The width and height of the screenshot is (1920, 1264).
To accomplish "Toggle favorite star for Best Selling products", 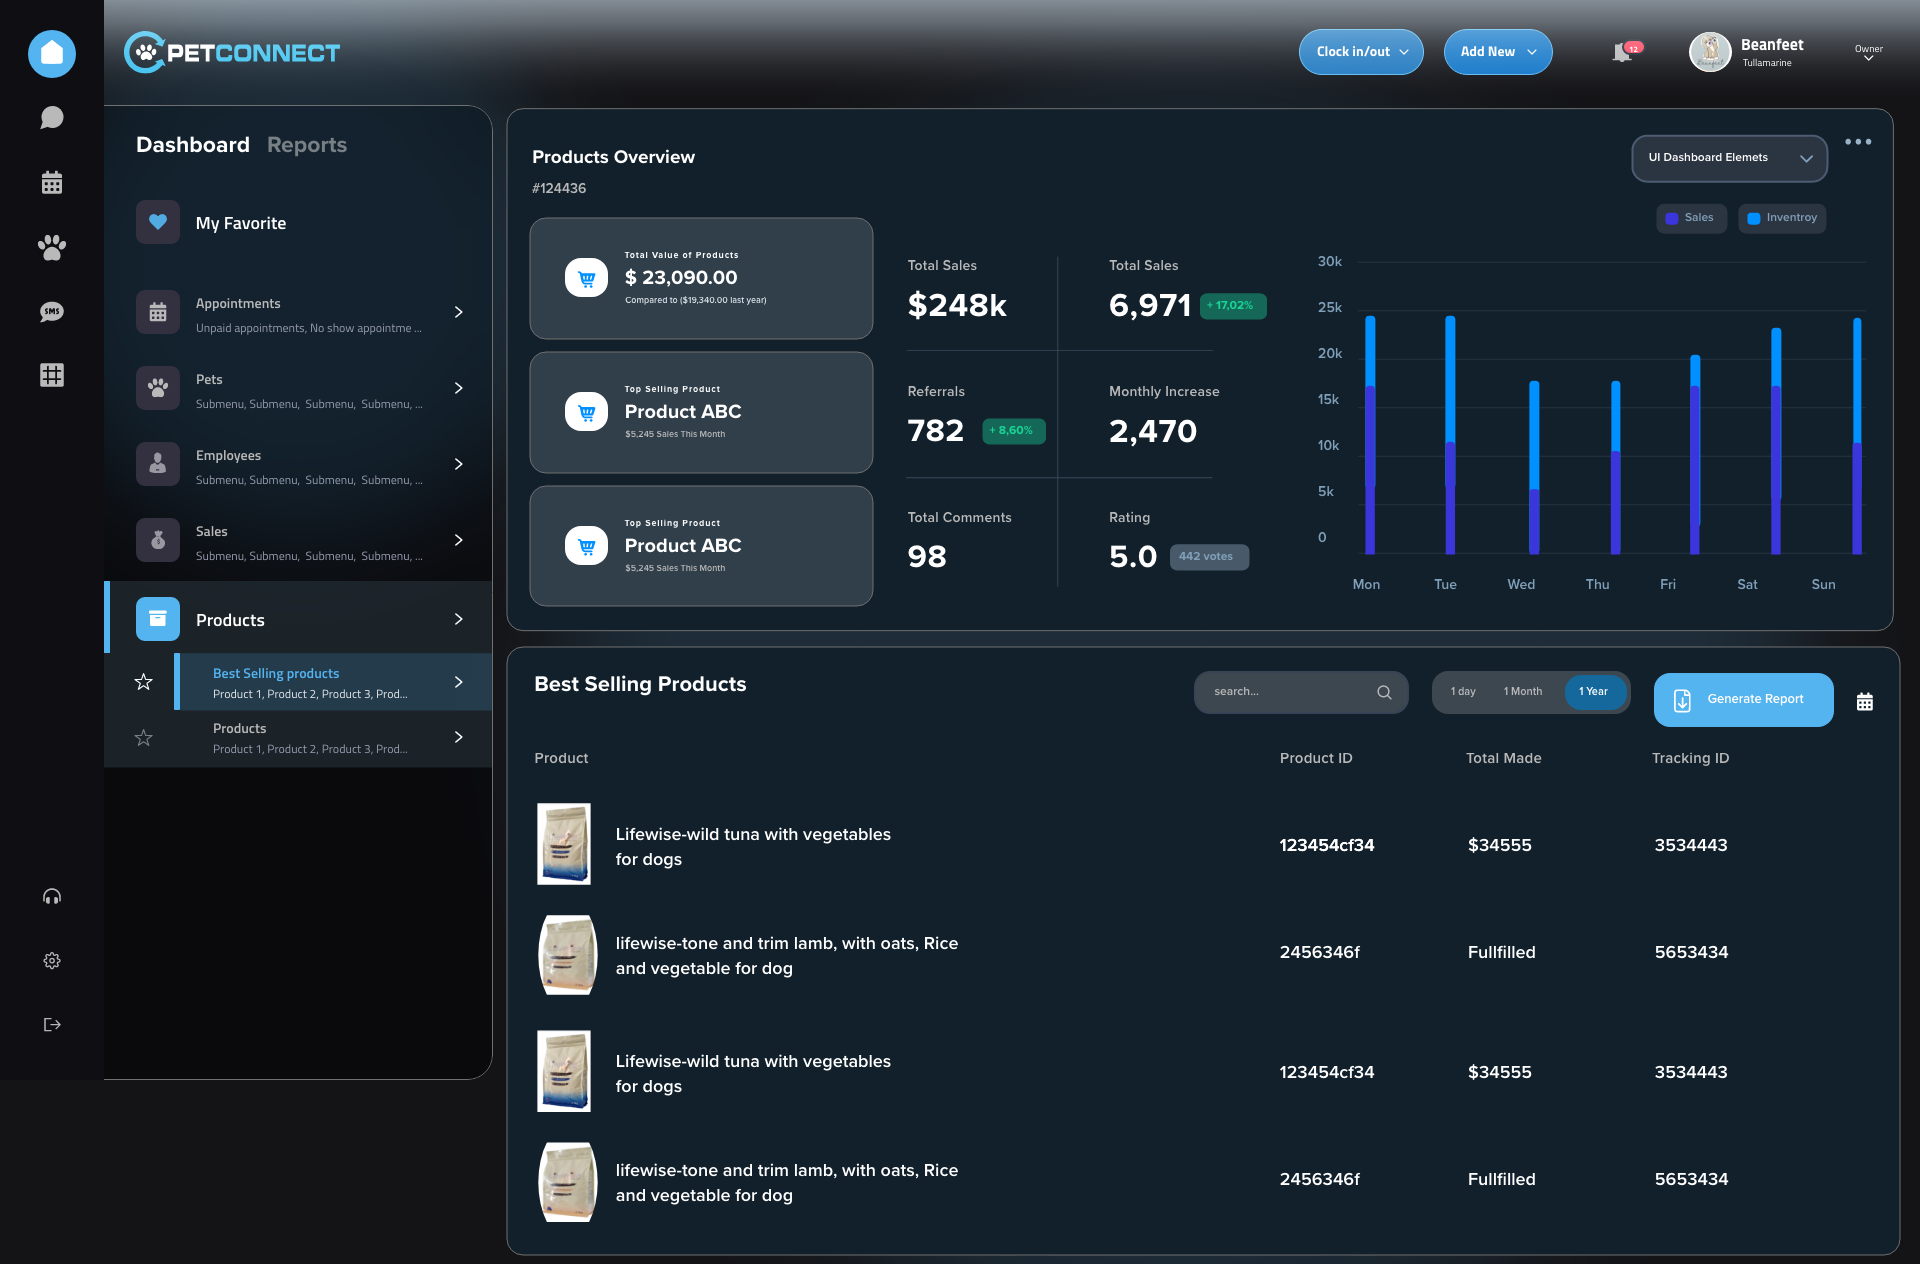I will point(144,682).
